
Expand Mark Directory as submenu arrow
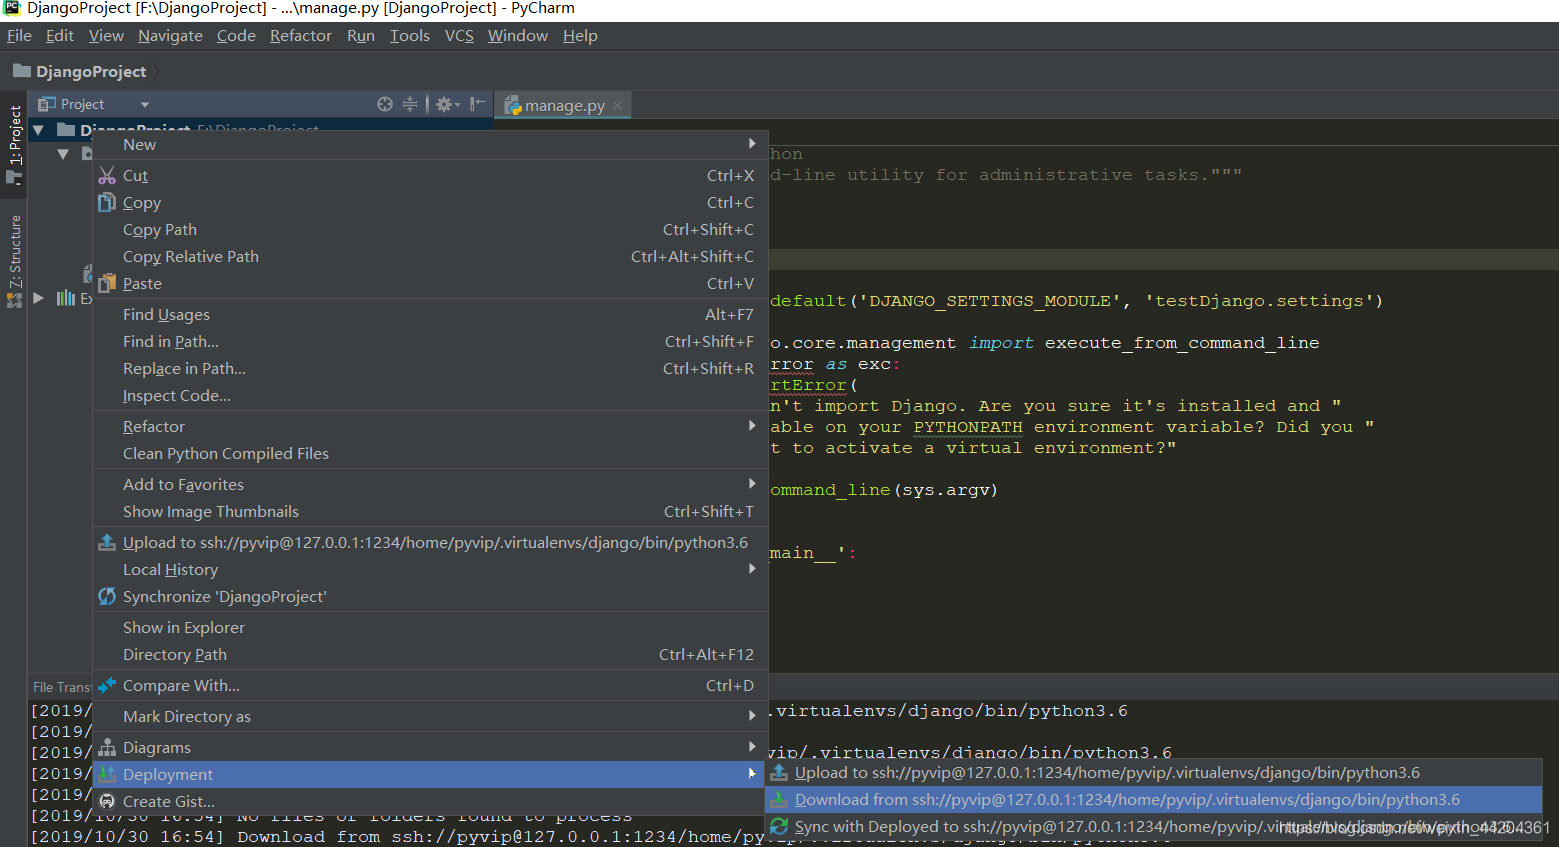tap(752, 716)
